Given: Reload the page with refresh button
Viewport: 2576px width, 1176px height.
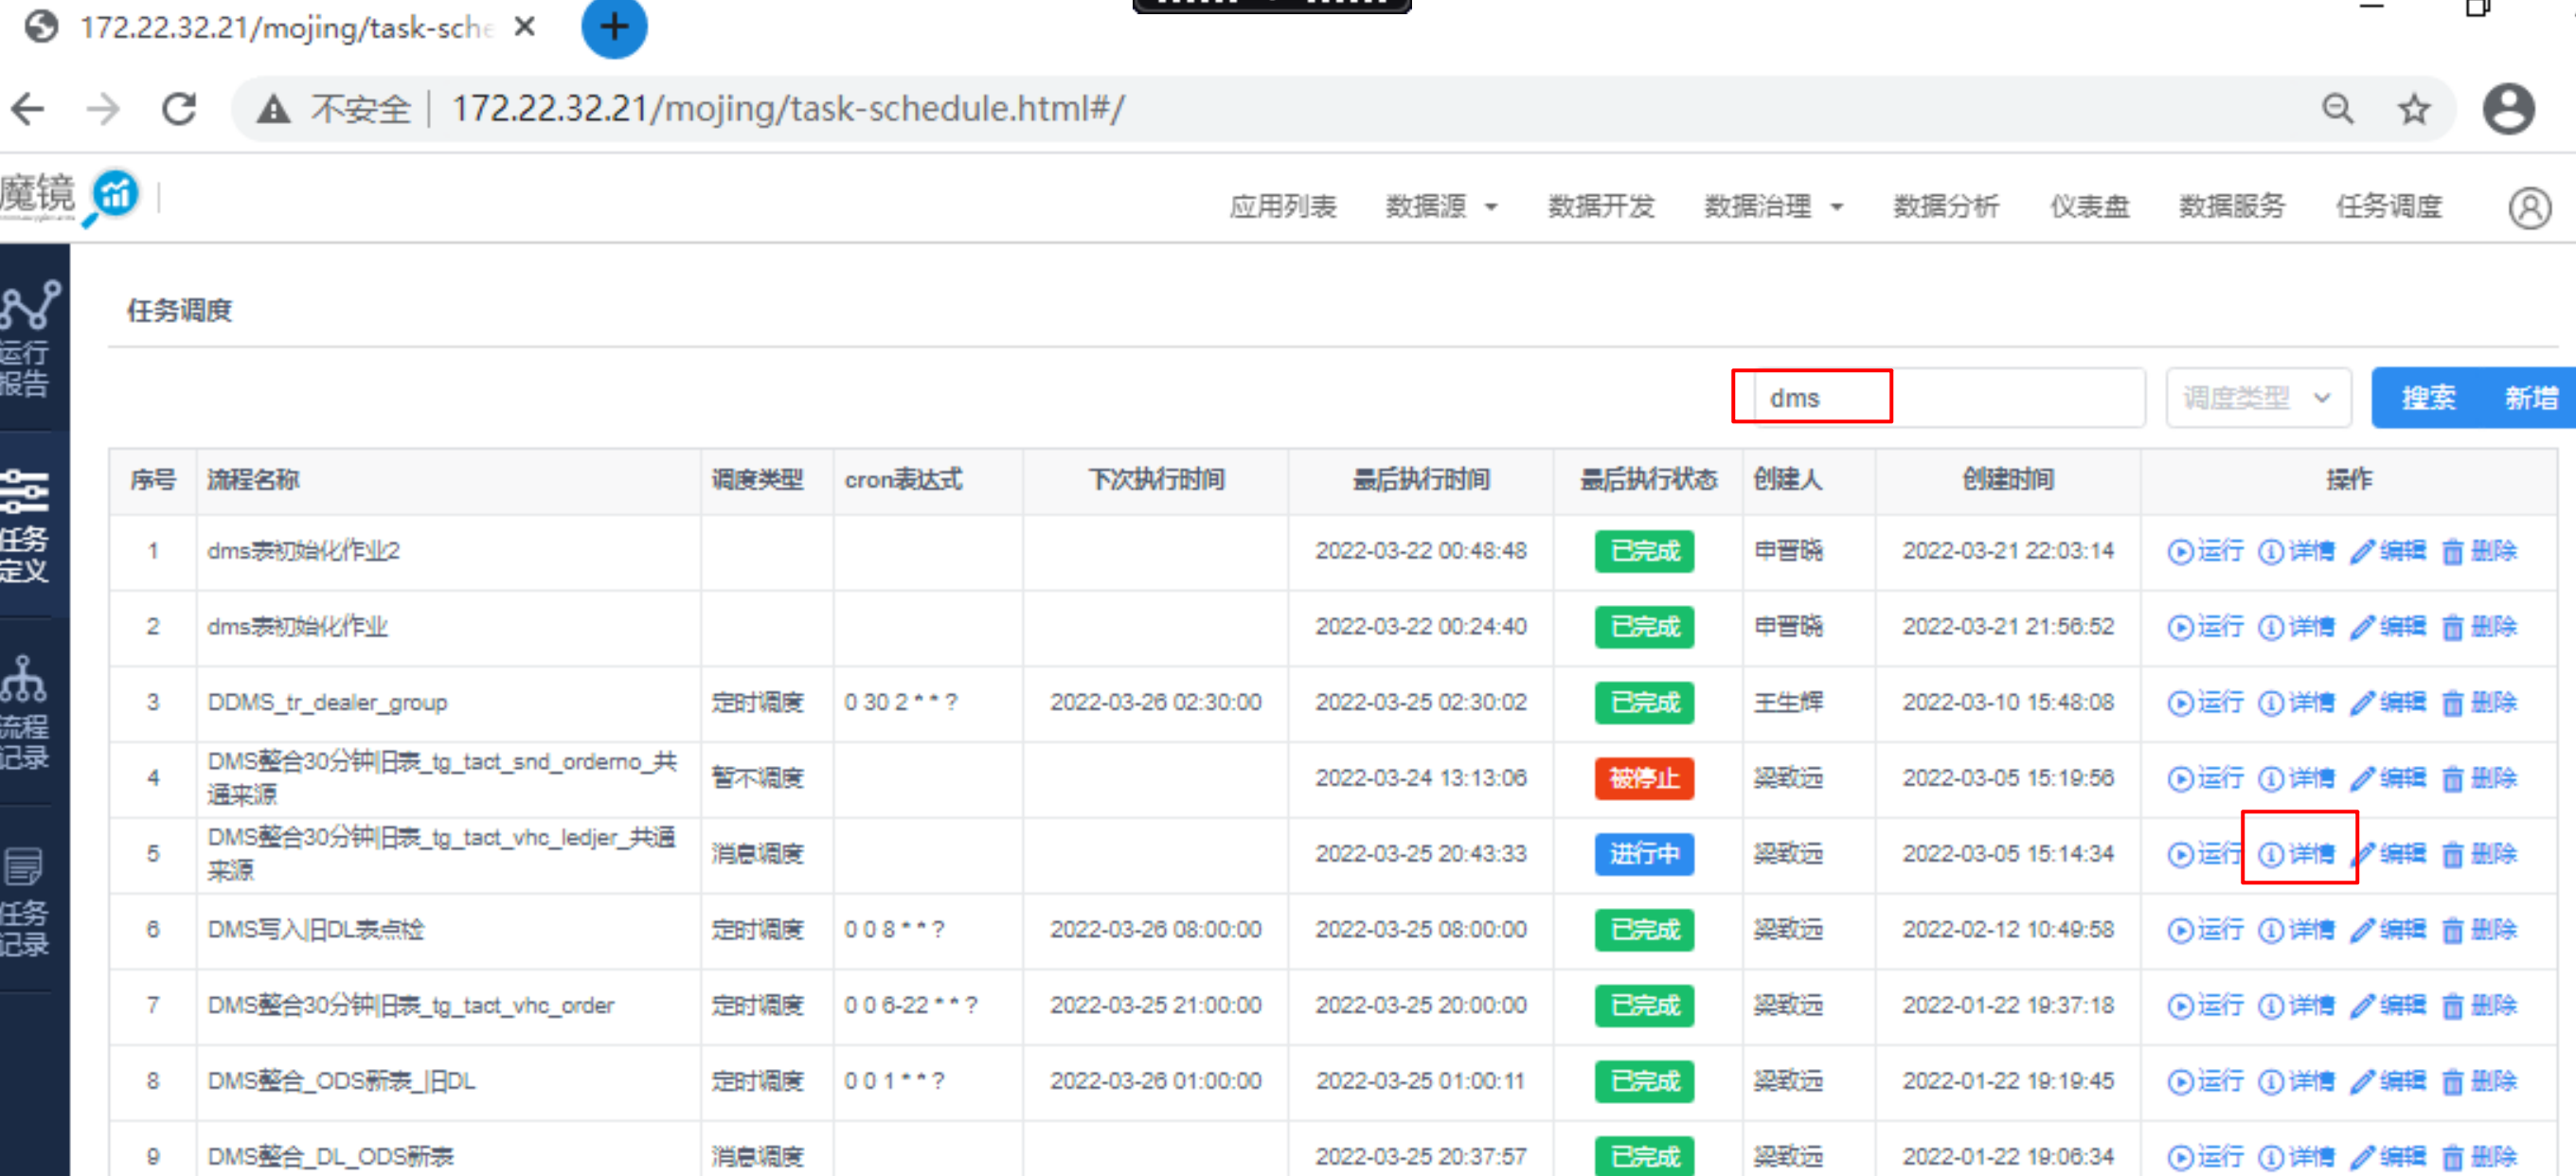Looking at the screenshot, I should click(179, 108).
